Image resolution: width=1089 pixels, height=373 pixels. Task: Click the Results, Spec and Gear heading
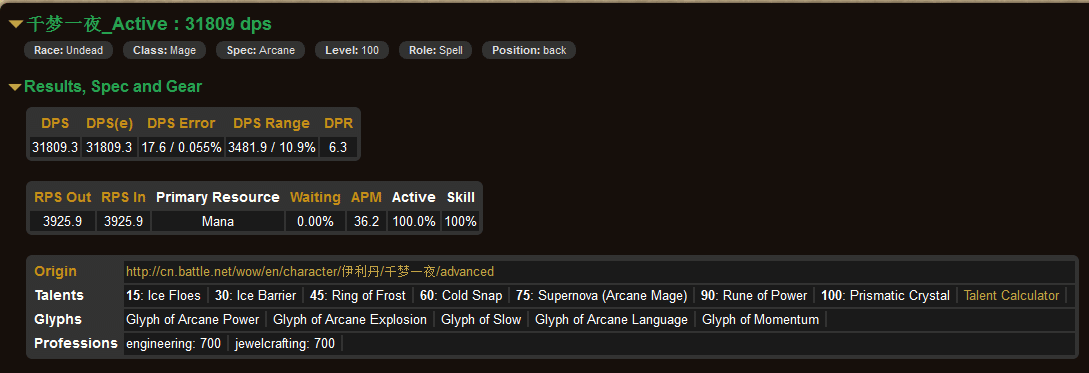113,87
